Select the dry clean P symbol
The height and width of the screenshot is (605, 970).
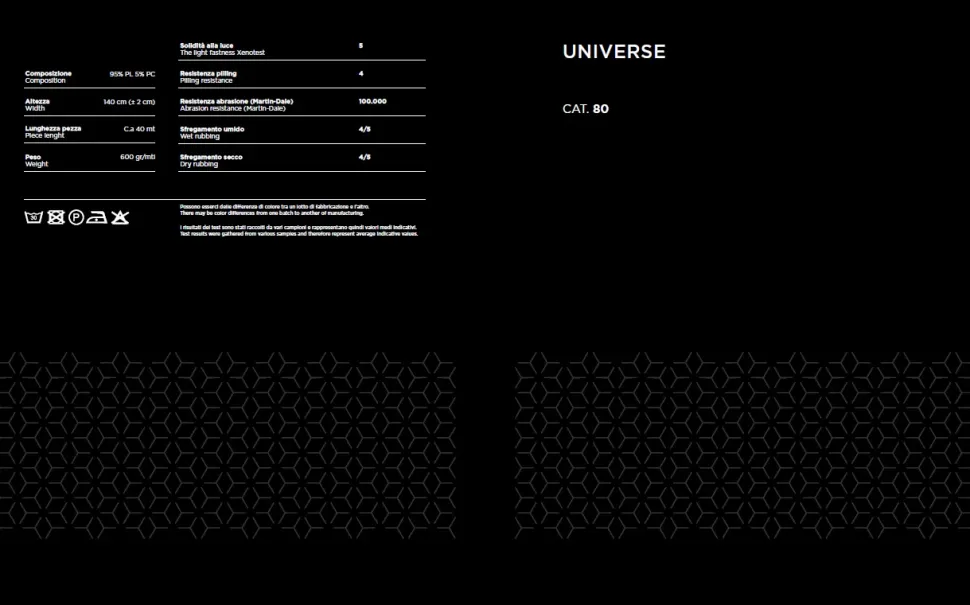pos(76,216)
